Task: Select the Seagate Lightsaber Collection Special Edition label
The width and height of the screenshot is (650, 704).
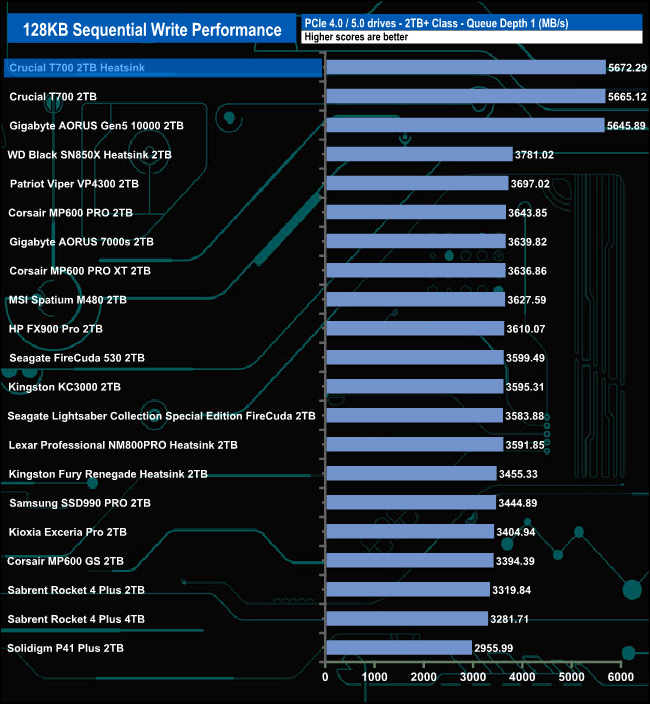Action: [x=162, y=416]
